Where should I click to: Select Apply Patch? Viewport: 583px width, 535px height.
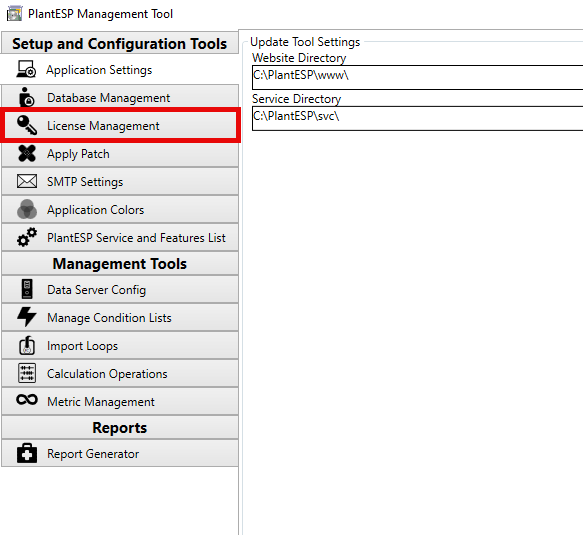coord(120,154)
